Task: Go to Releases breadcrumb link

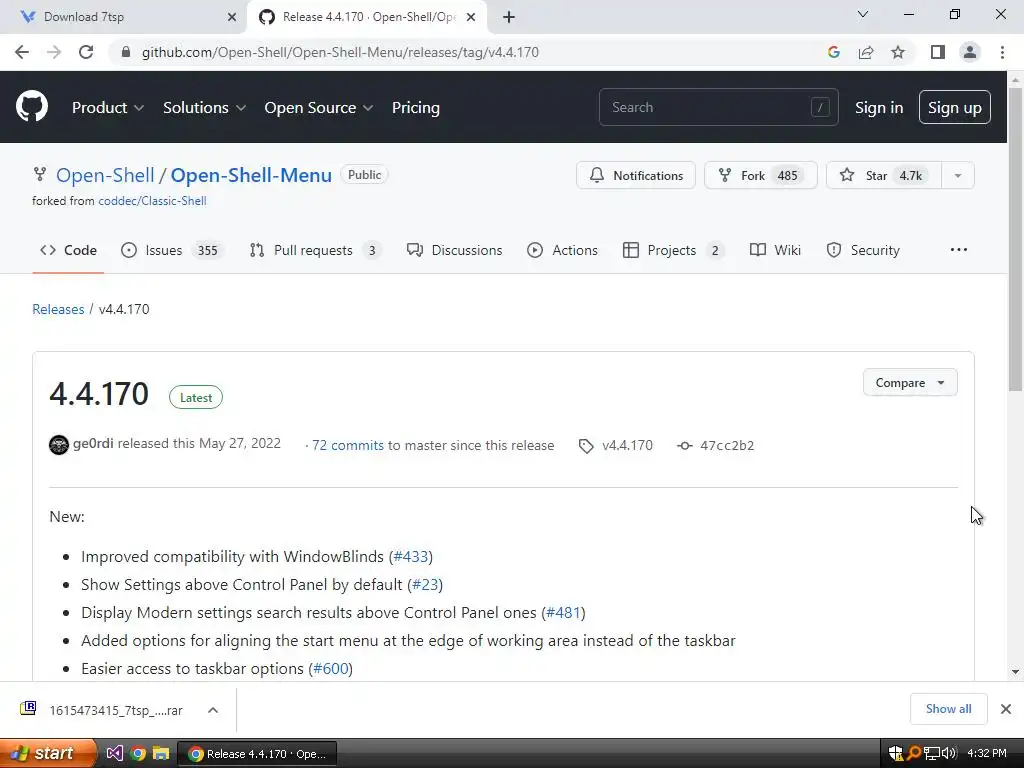Action: coord(58,309)
